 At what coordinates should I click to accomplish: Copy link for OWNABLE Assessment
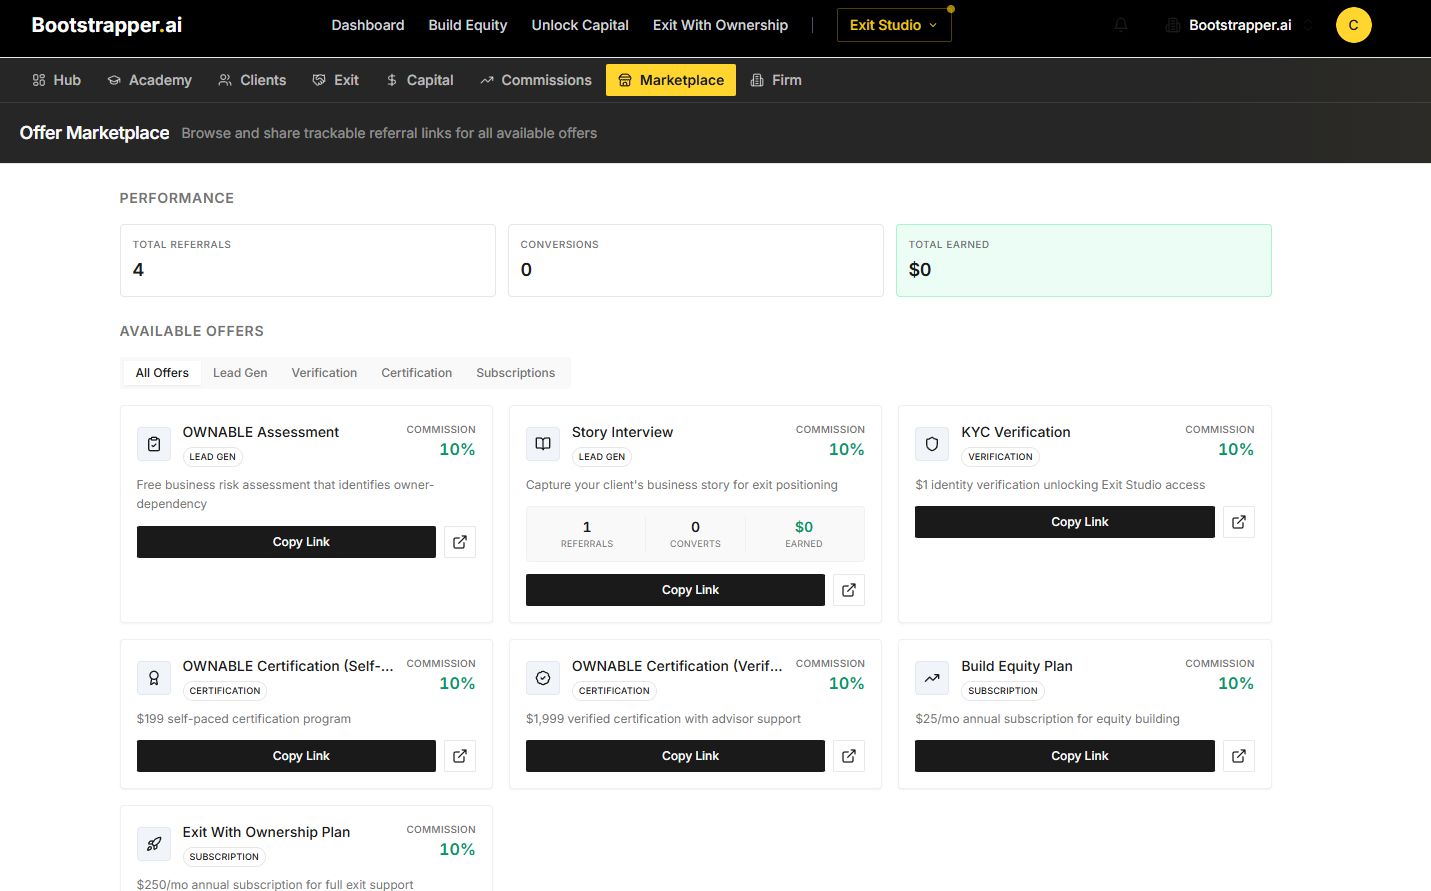(286, 542)
